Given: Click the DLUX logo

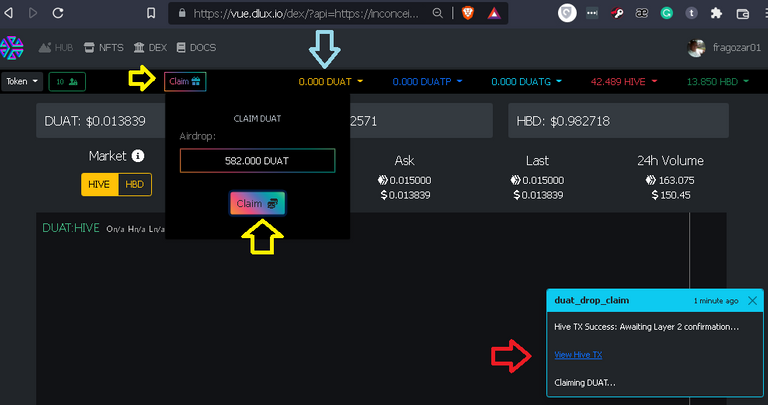Looking at the screenshot, I should click(x=12, y=48).
